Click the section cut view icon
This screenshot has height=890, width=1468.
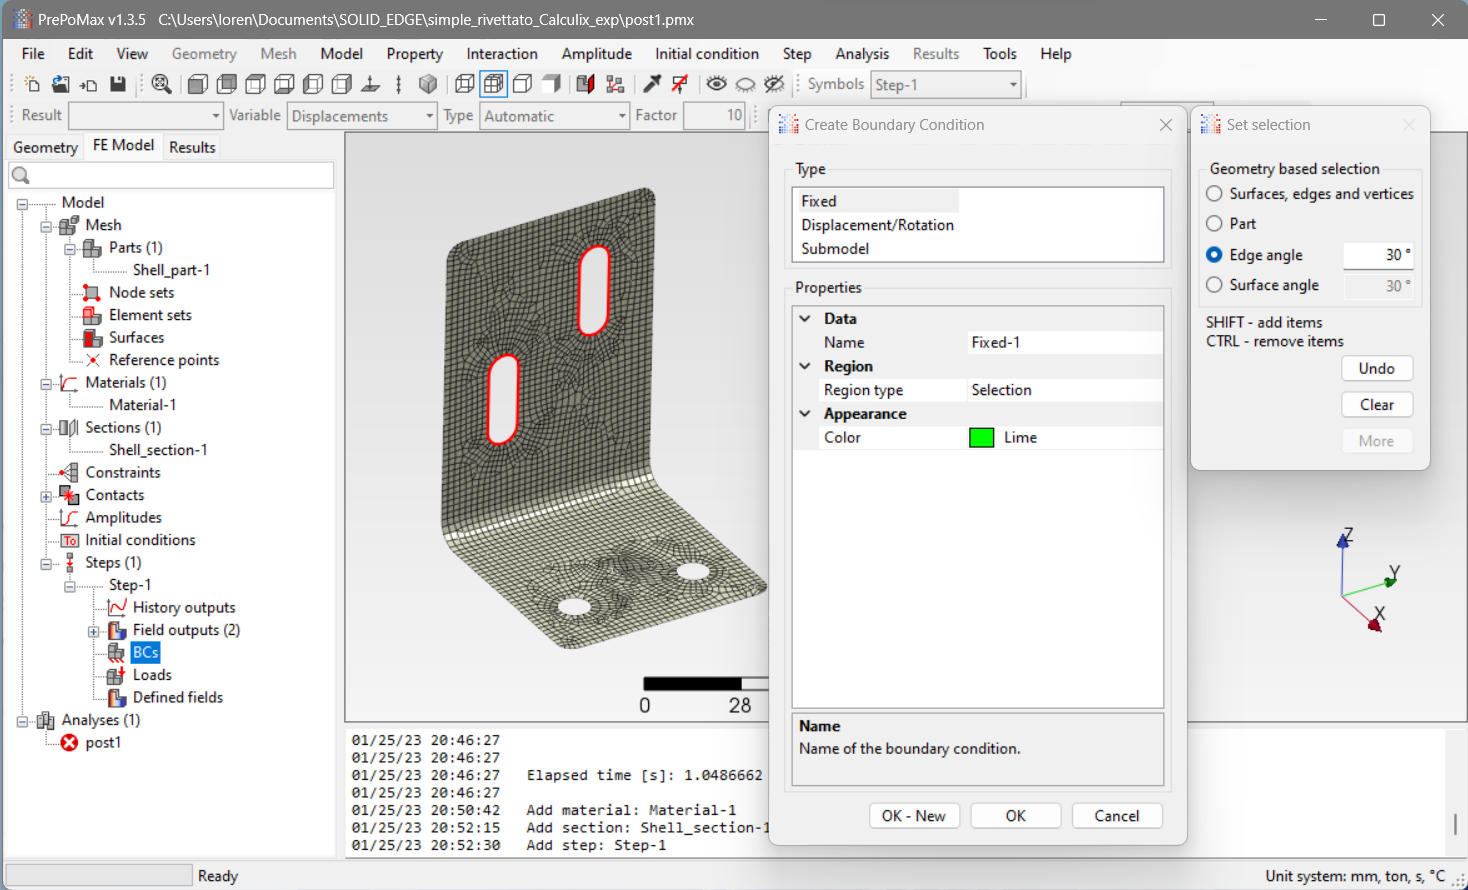[585, 84]
